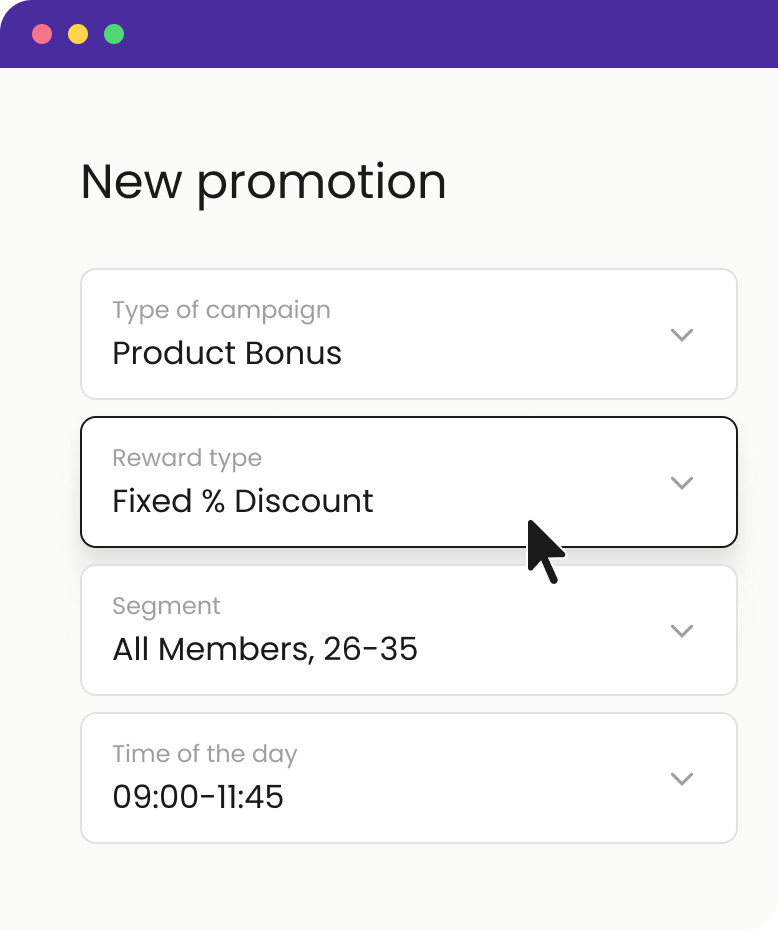Image resolution: width=778 pixels, height=930 pixels.
Task: Click the Time of the day label
Action: point(205,754)
